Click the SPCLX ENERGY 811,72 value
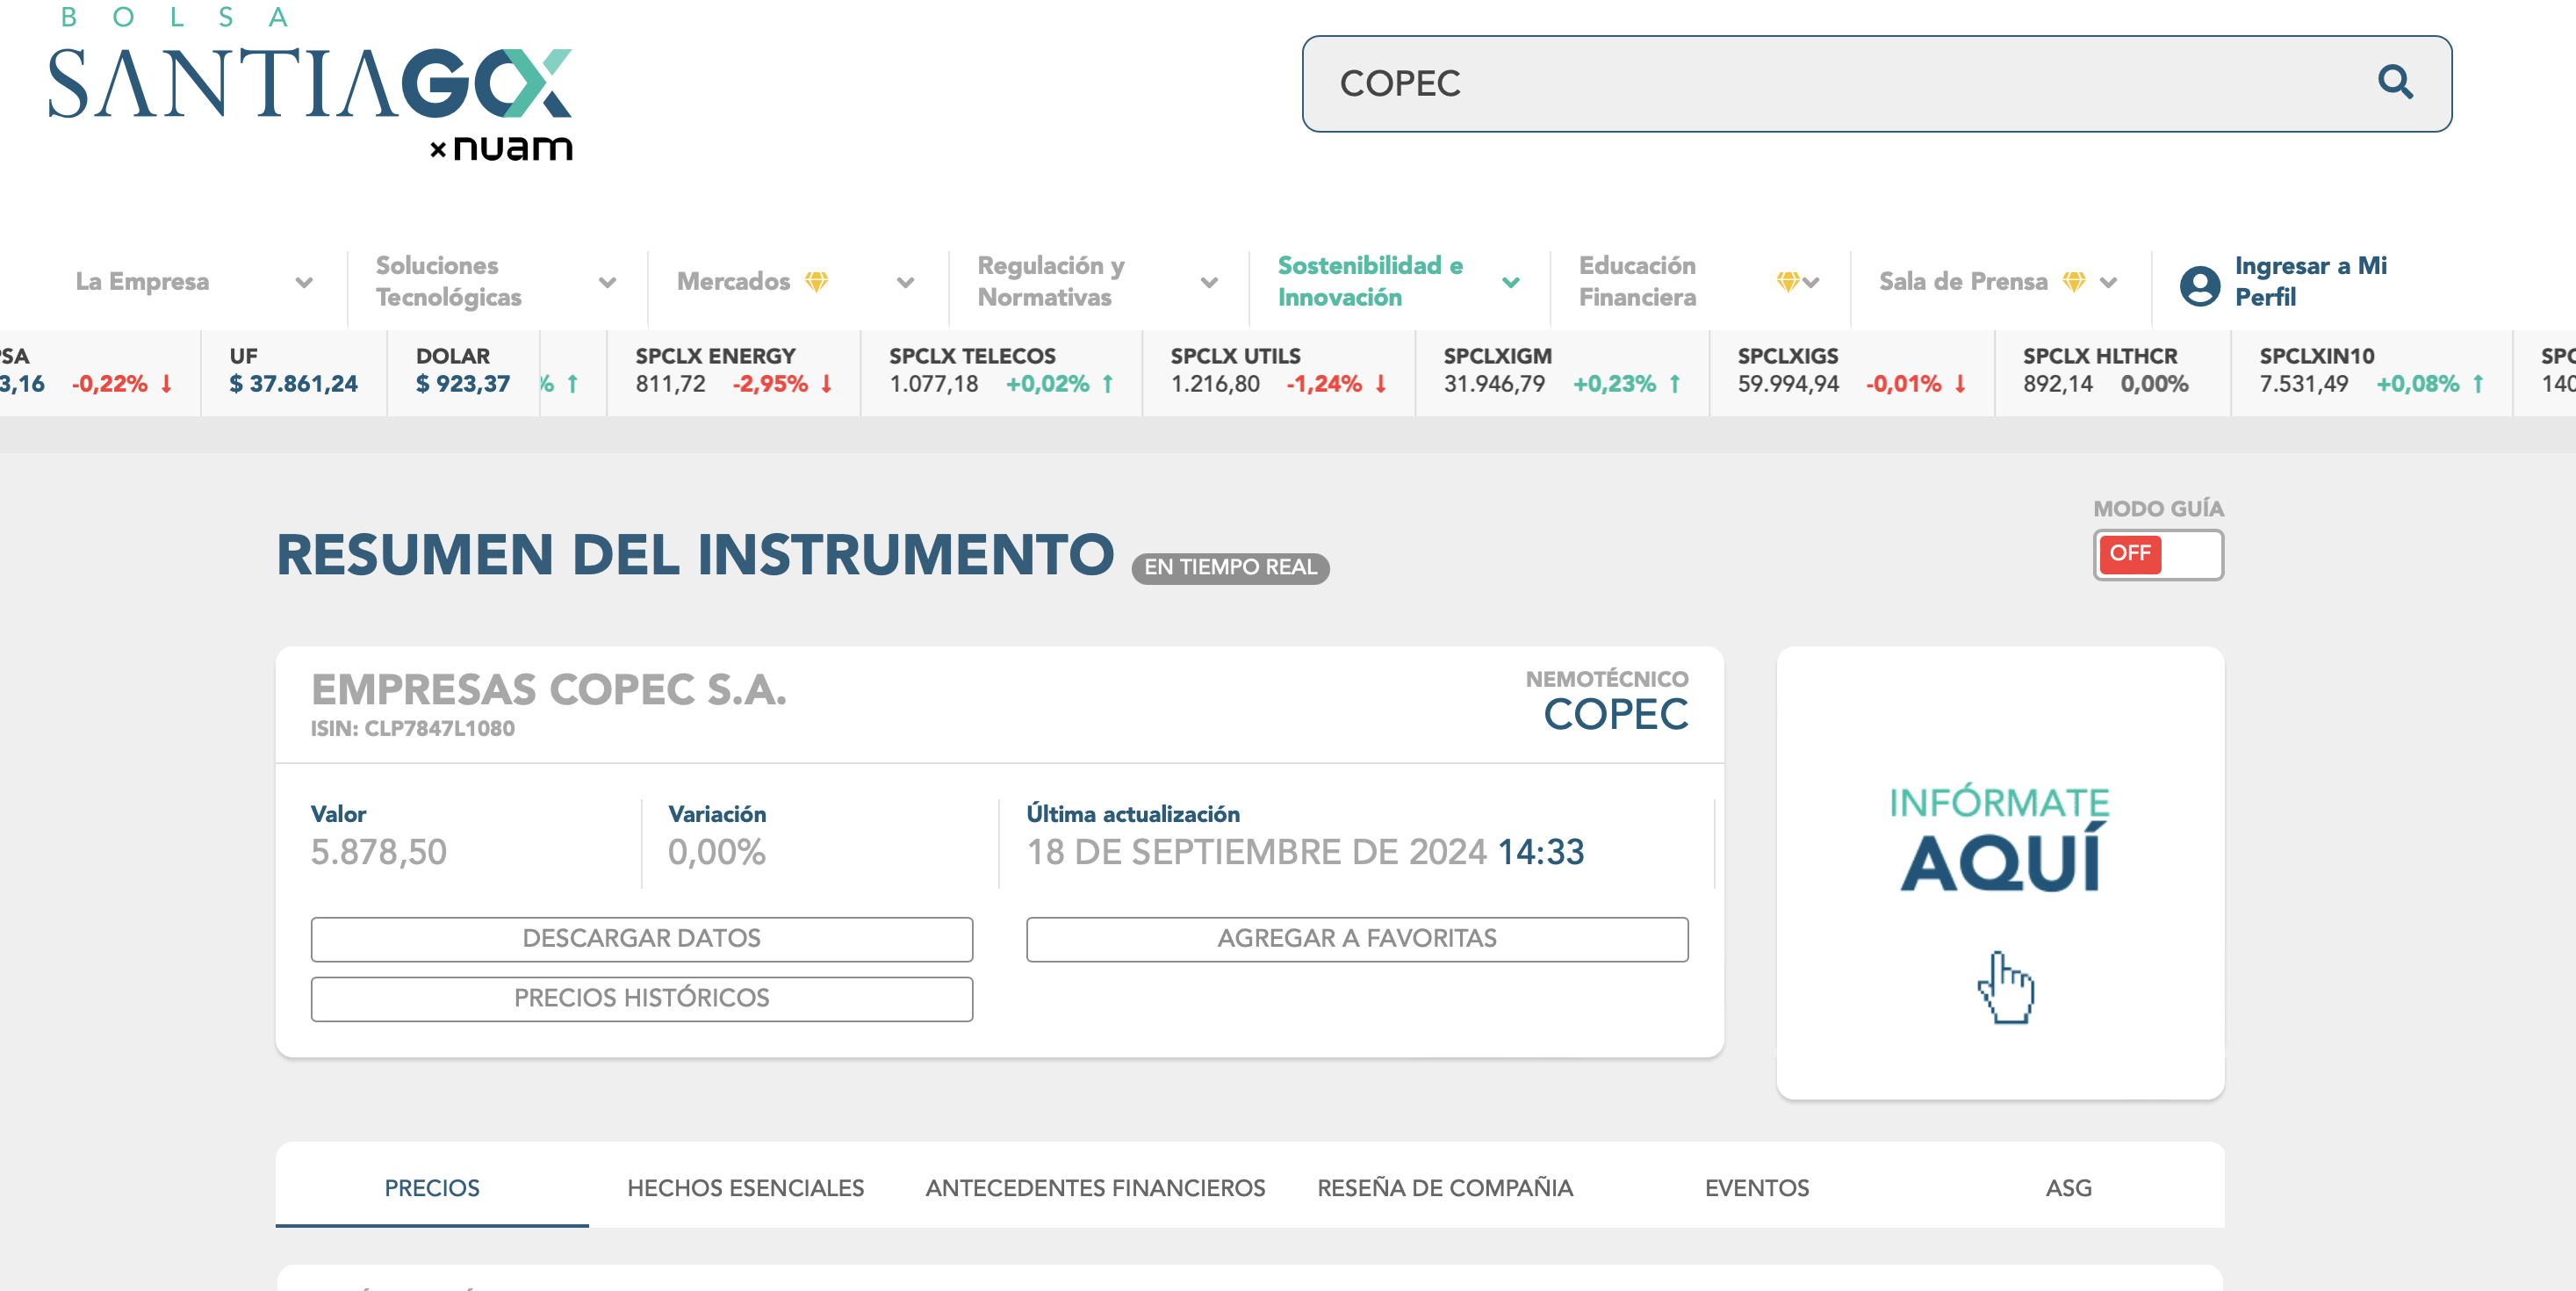This screenshot has height=1291, width=2576. point(670,384)
